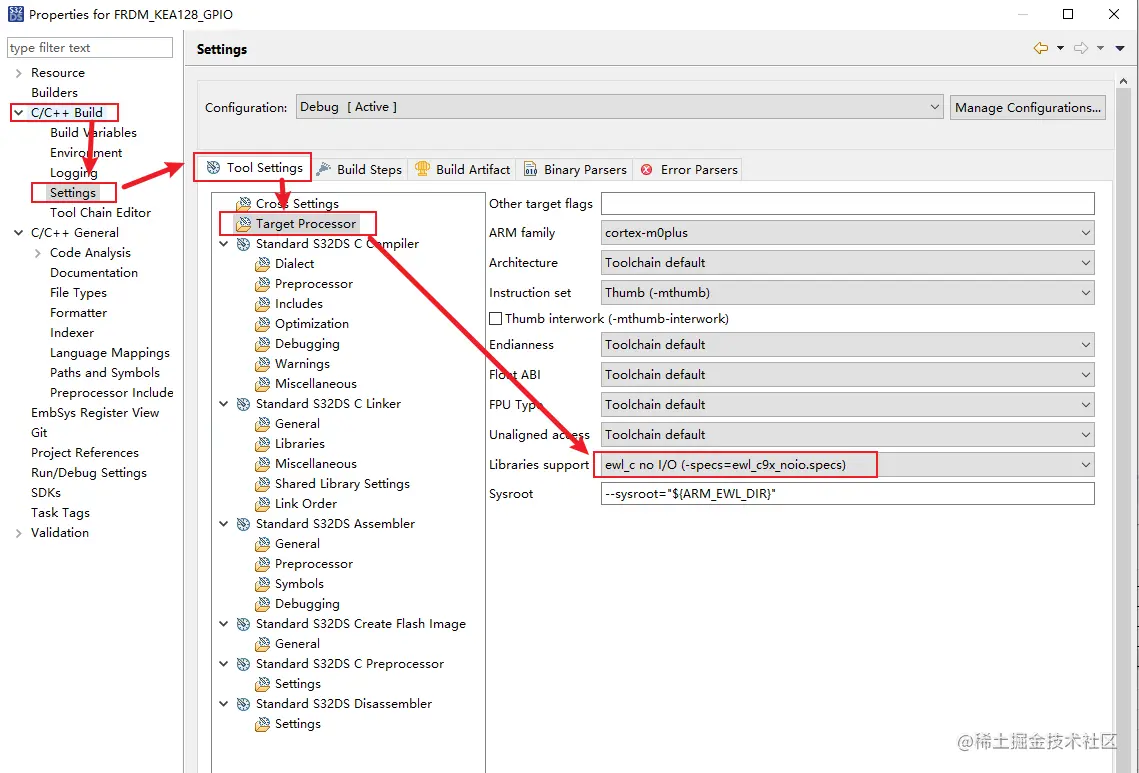Open the FPU Type dropdown
Screen dimensions: 1139x773
[847, 405]
